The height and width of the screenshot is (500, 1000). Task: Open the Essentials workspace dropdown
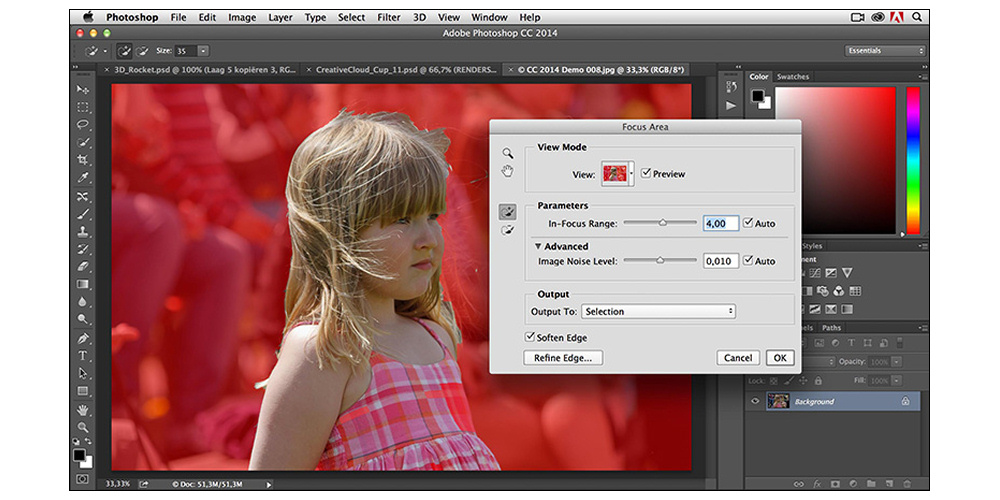tap(885, 50)
